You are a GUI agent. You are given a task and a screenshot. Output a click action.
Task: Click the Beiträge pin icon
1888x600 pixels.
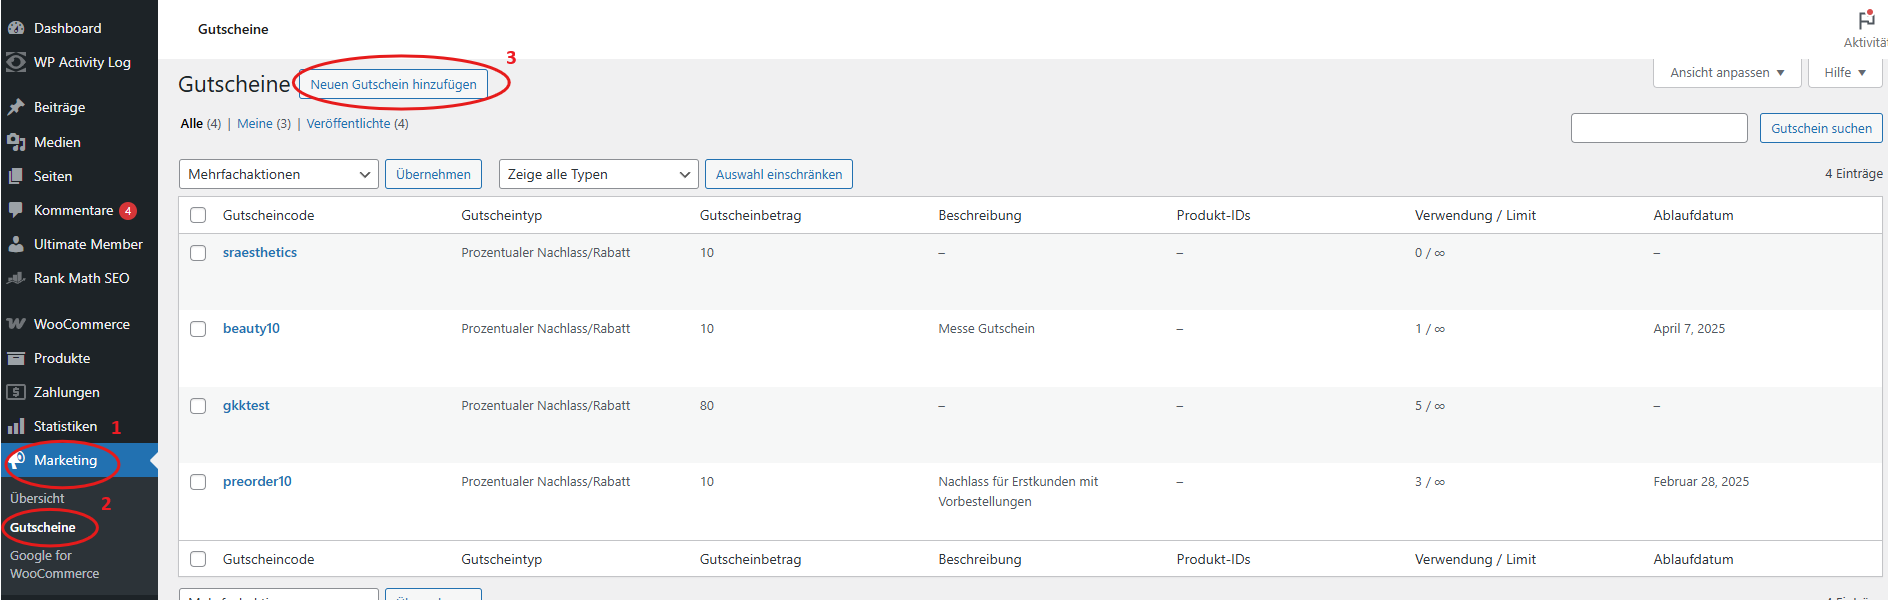coord(16,107)
